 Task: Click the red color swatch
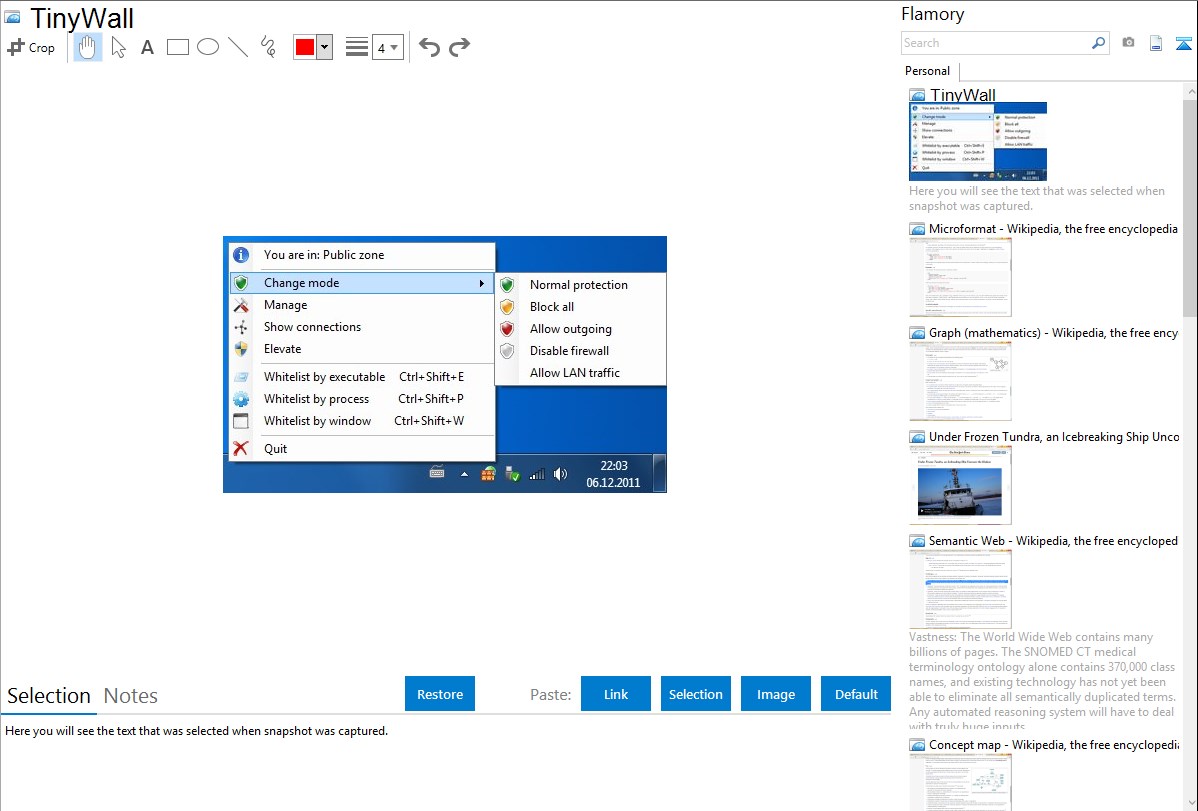(304, 47)
